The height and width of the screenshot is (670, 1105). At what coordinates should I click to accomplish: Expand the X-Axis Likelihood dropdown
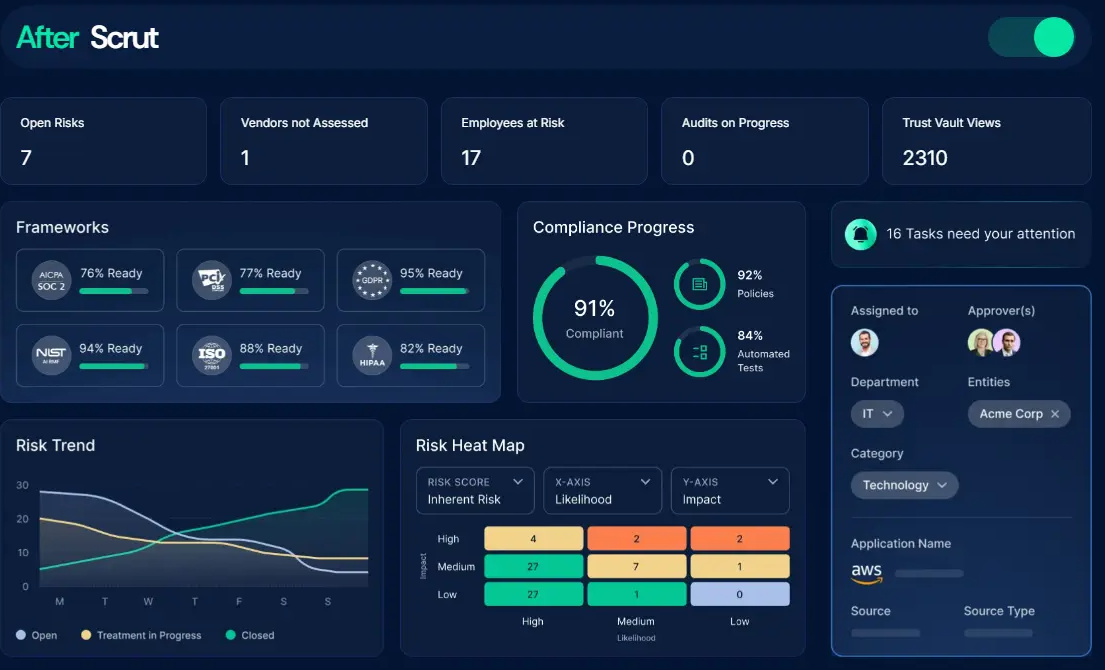[602, 491]
